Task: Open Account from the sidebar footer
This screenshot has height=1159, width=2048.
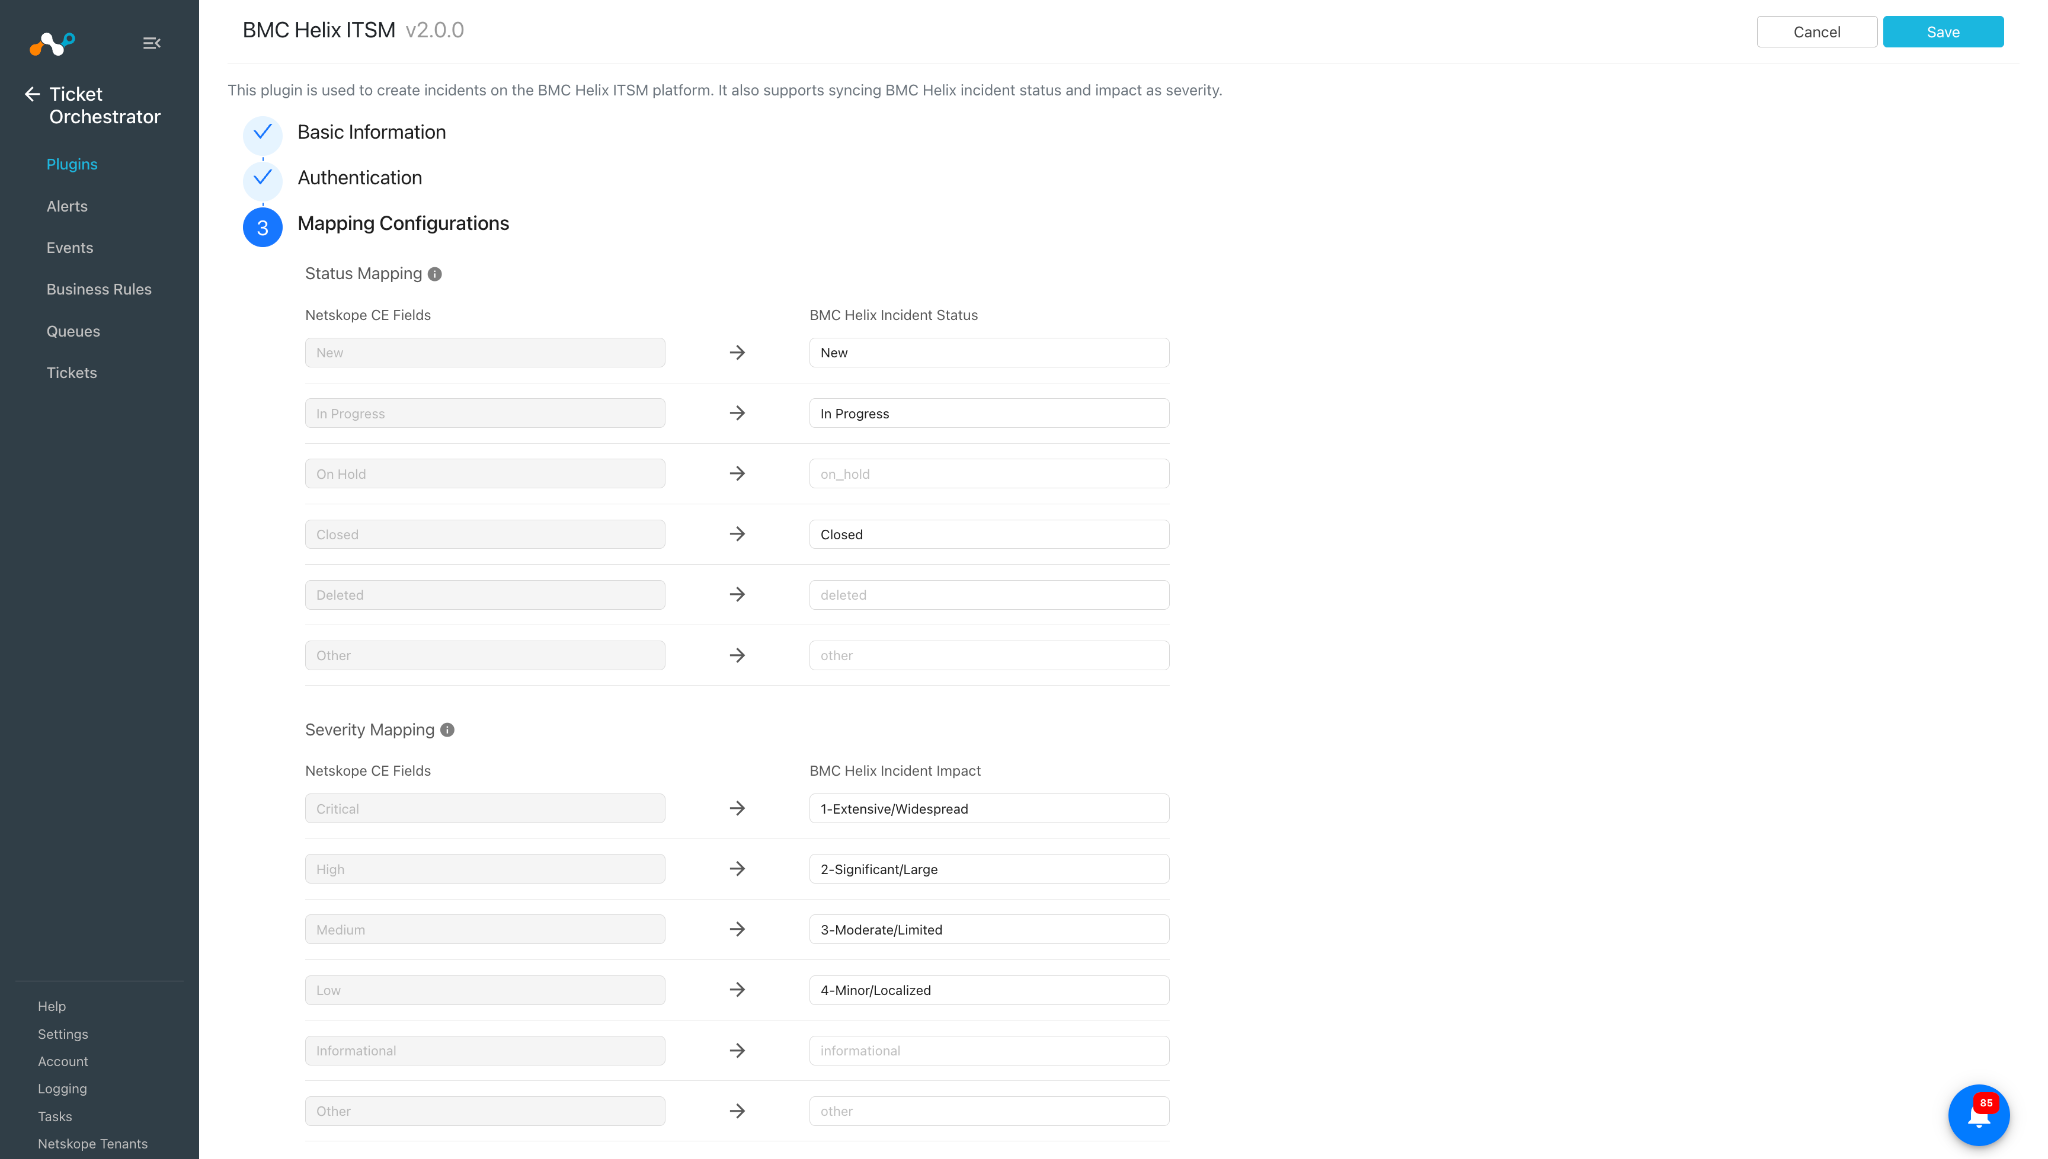Action: (63, 1061)
